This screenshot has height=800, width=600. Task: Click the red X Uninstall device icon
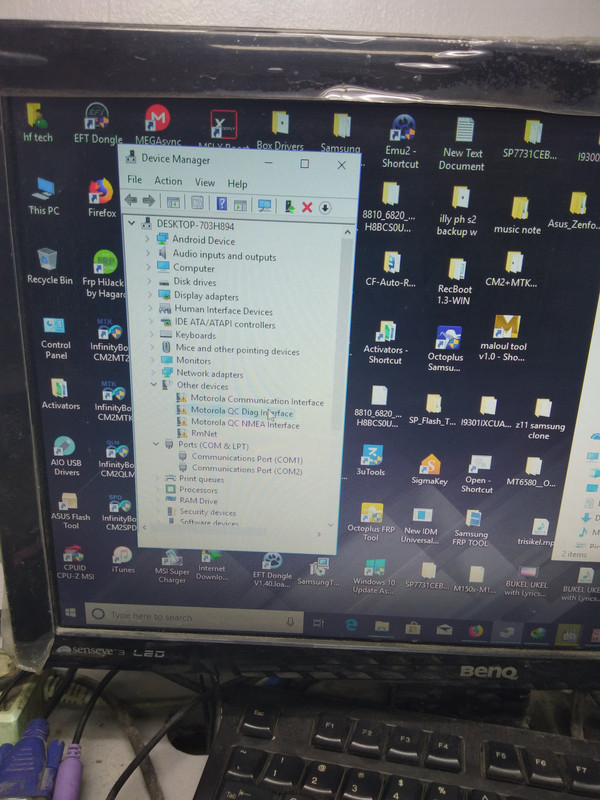click(307, 207)
